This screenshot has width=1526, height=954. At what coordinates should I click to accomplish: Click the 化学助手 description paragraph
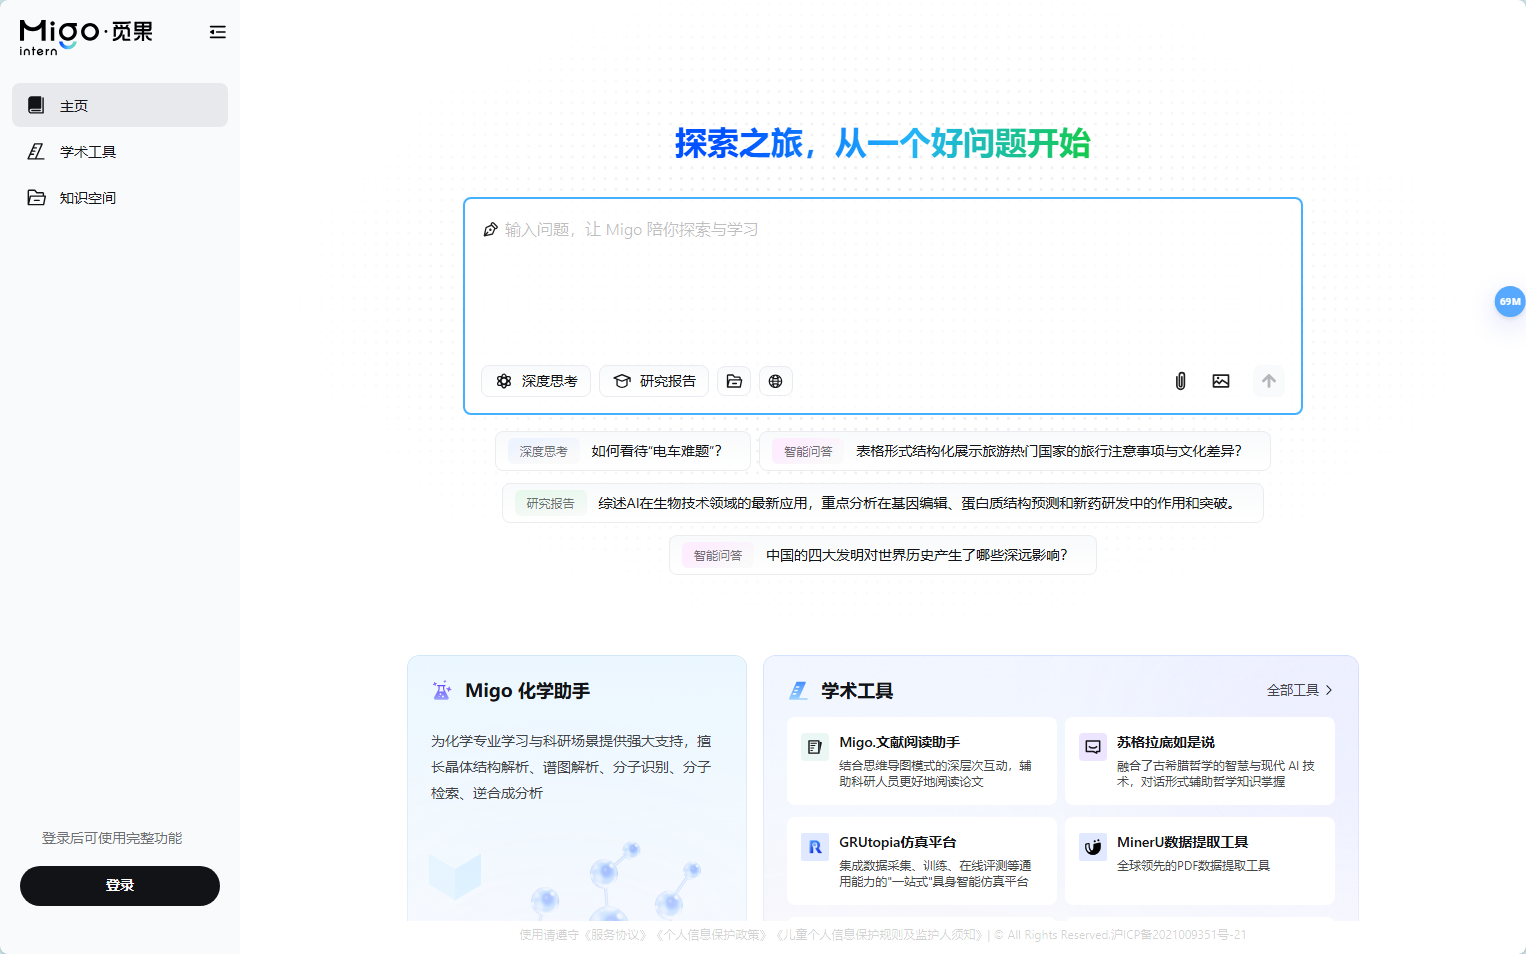coord(571,767)
